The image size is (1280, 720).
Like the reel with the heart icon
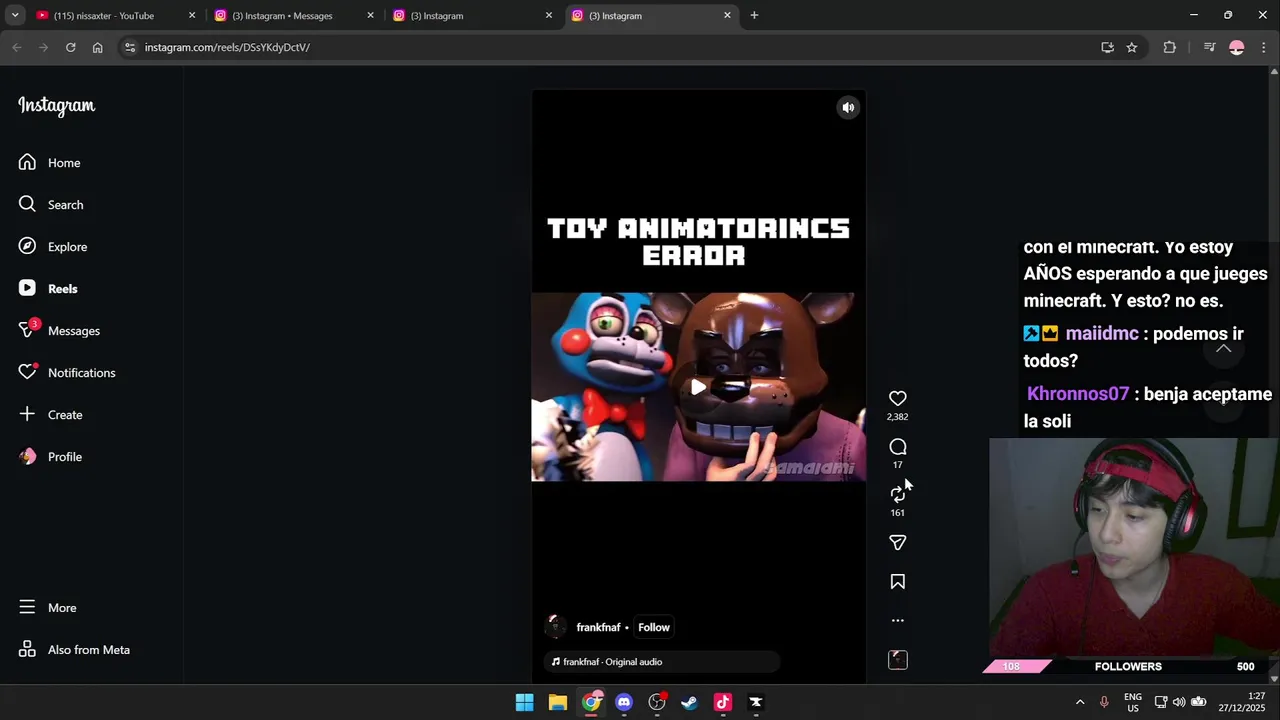coord(898,398)
